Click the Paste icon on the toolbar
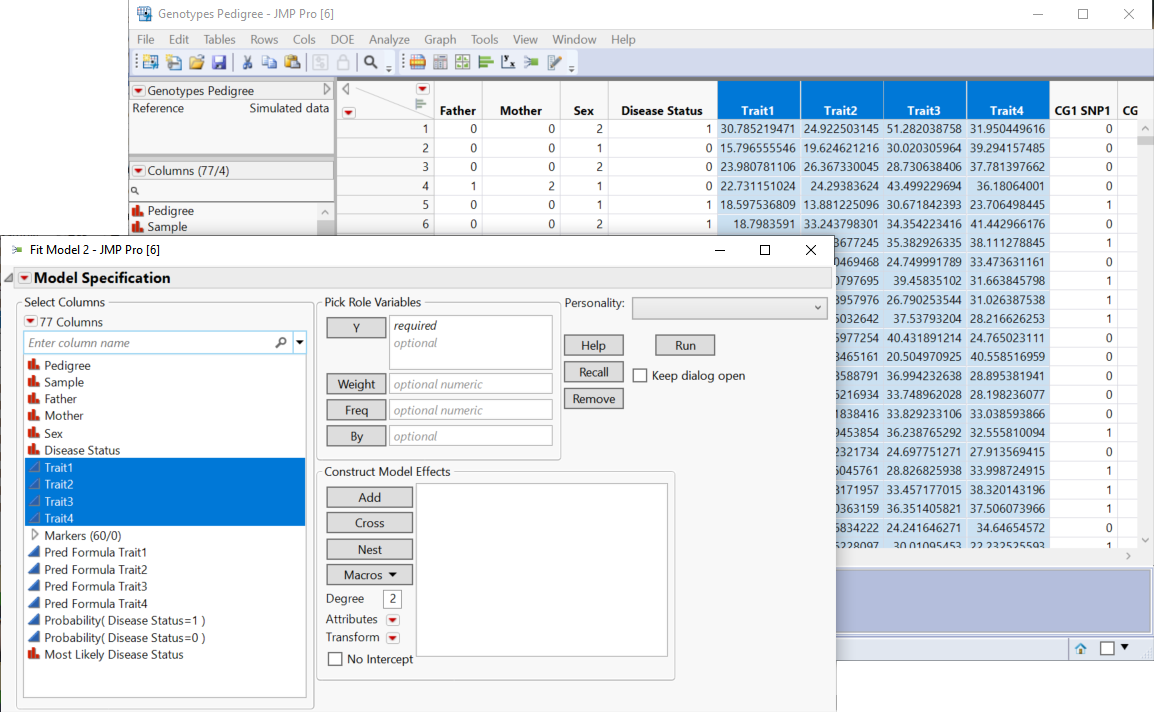 click(292, 62)
